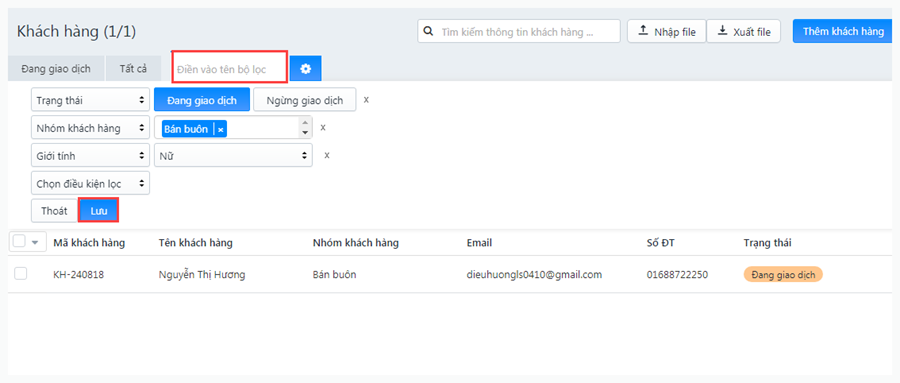Click the Đang giao dịch status badge in row
900x383 pixels.
point(783,274)
